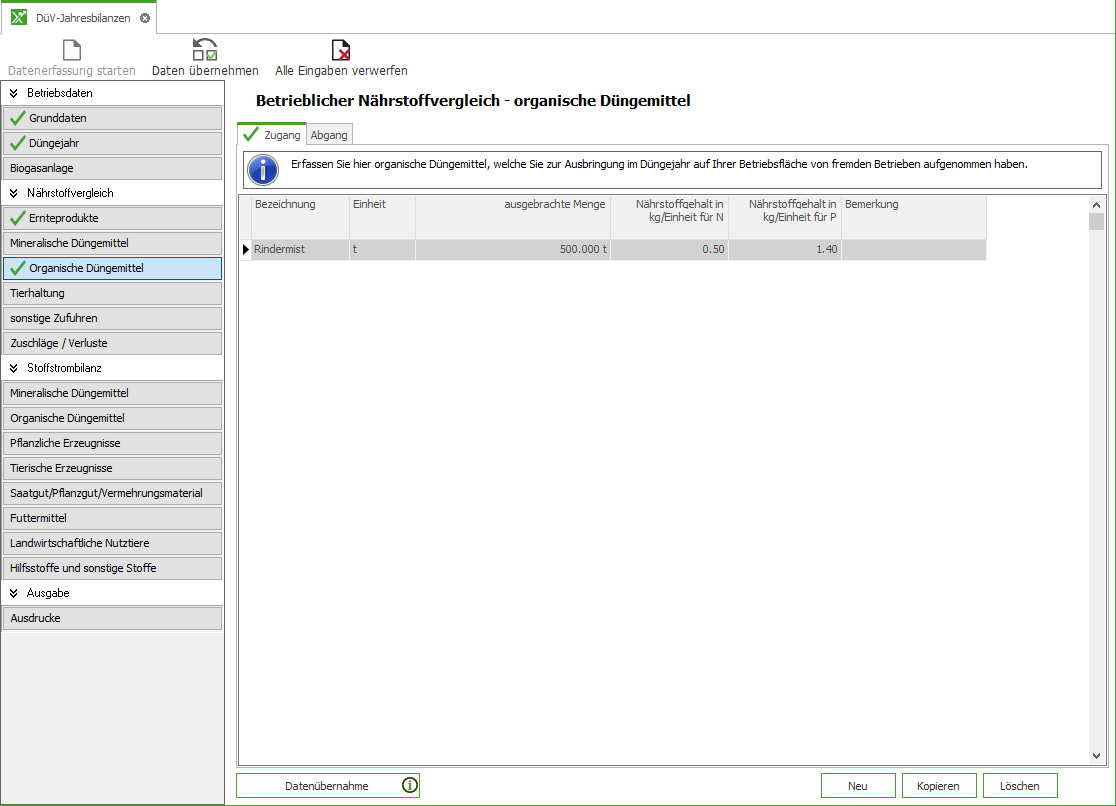Click the Kopieren button

938,786
